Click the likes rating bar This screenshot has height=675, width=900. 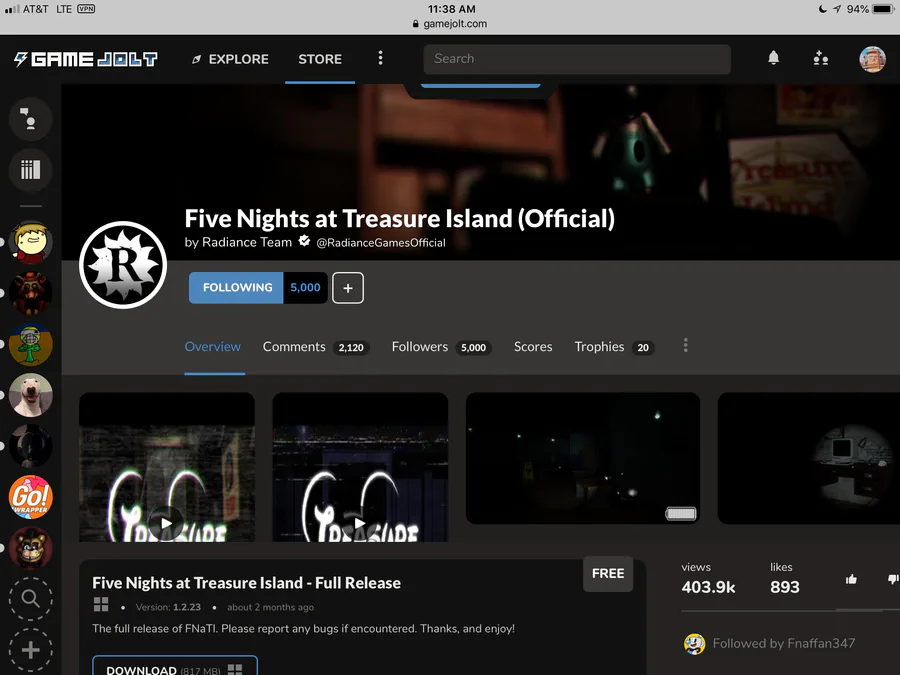point(790,611)
